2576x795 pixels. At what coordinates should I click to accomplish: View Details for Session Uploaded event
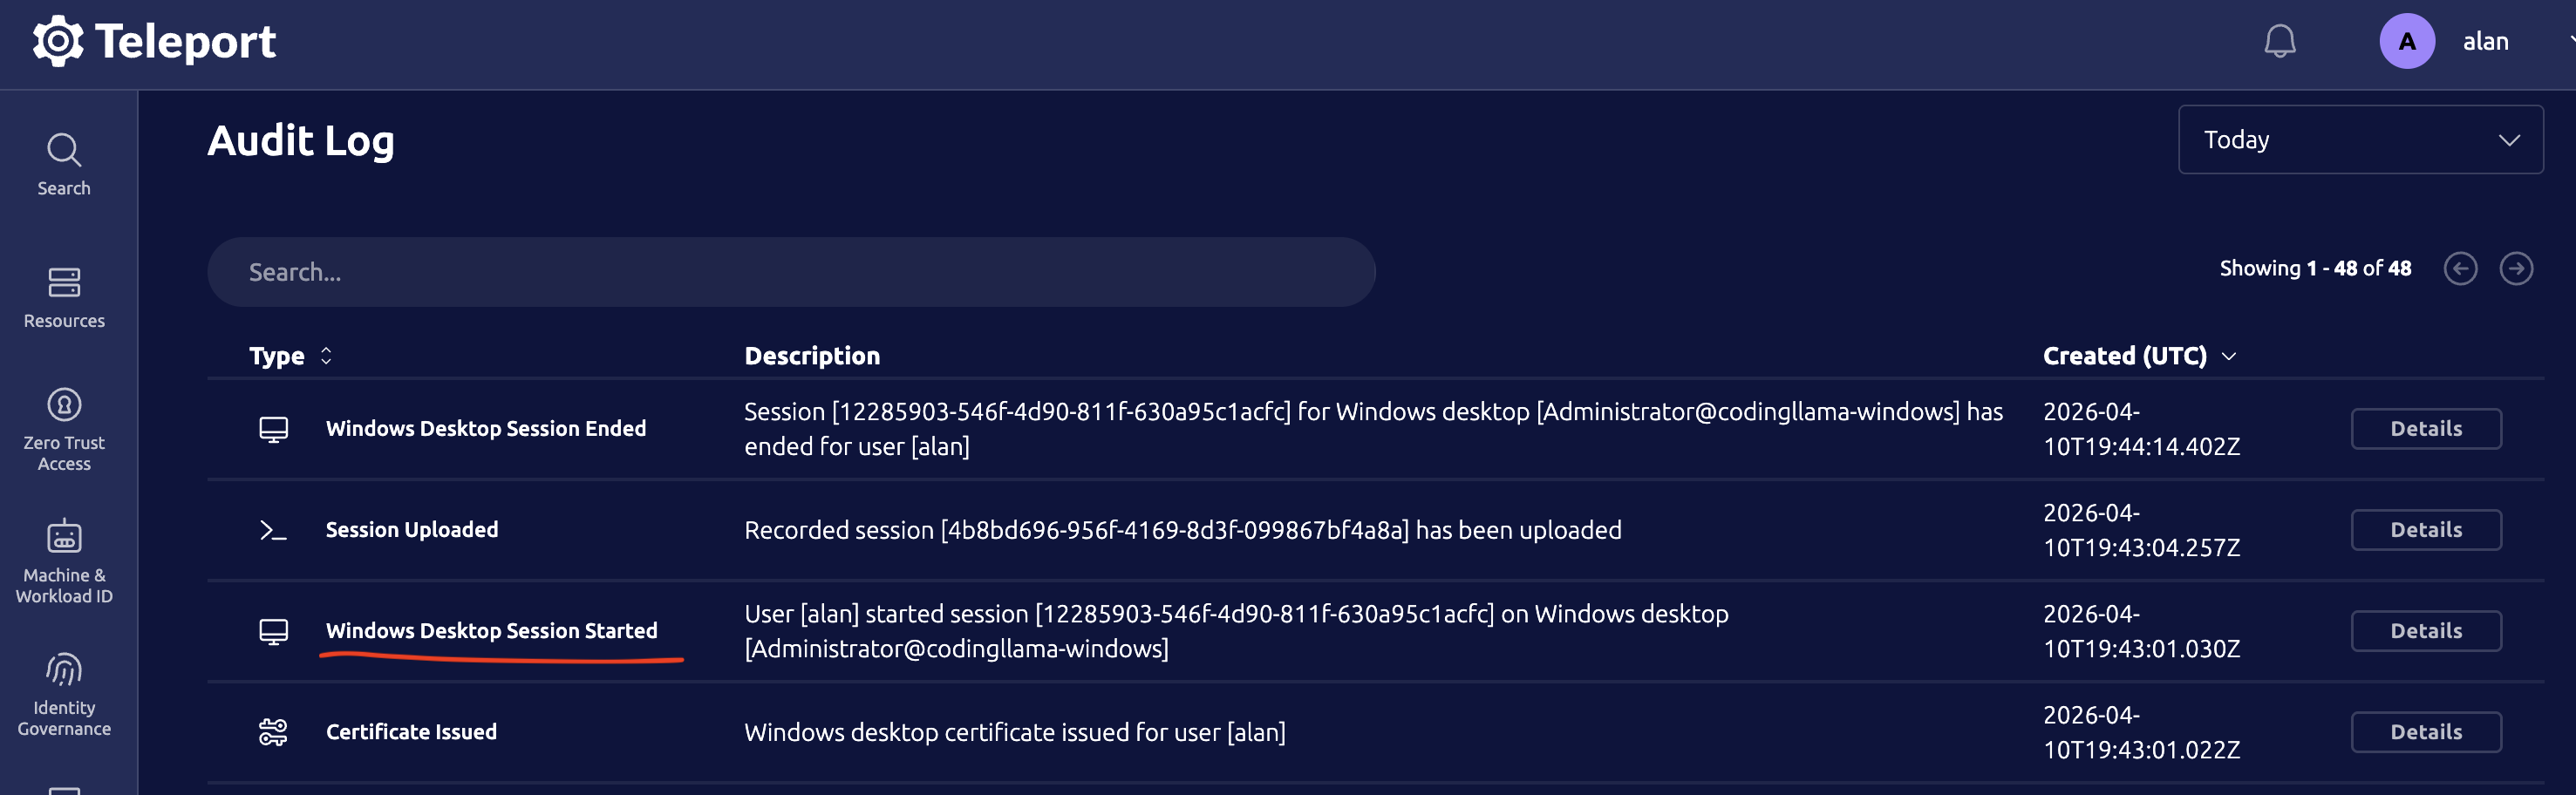coord(2425,530)
